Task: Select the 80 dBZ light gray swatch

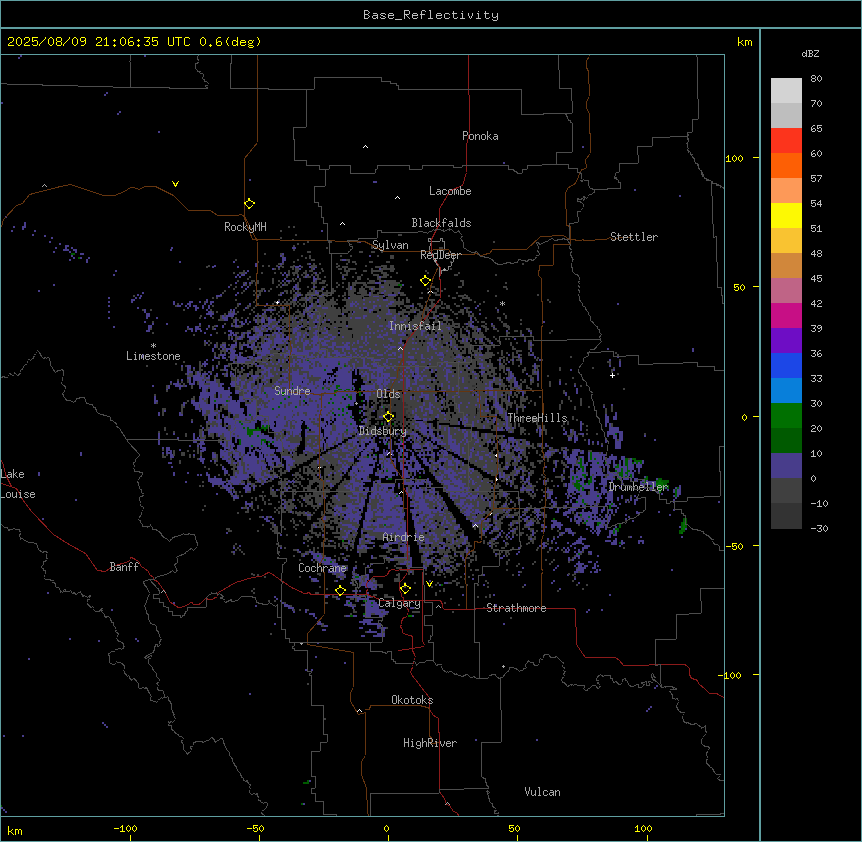Action: point(786,91)
